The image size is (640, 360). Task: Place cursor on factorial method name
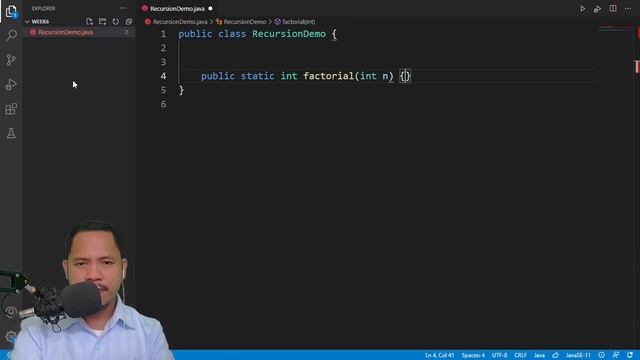(x=329, y=76)
